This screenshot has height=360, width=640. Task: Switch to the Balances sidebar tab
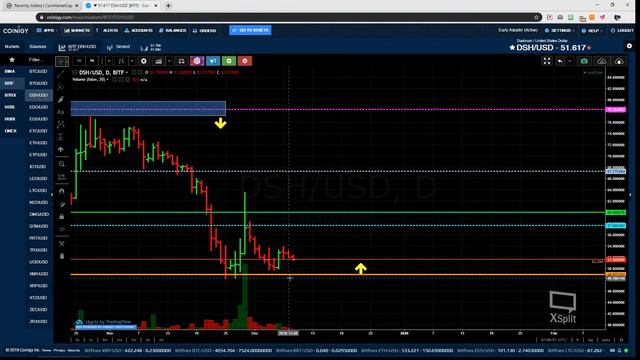(x=38, y=47)
